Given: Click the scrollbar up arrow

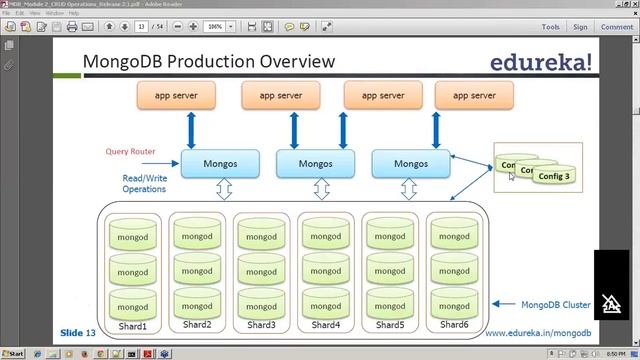Looking at the screenshot, I should 636,39.
